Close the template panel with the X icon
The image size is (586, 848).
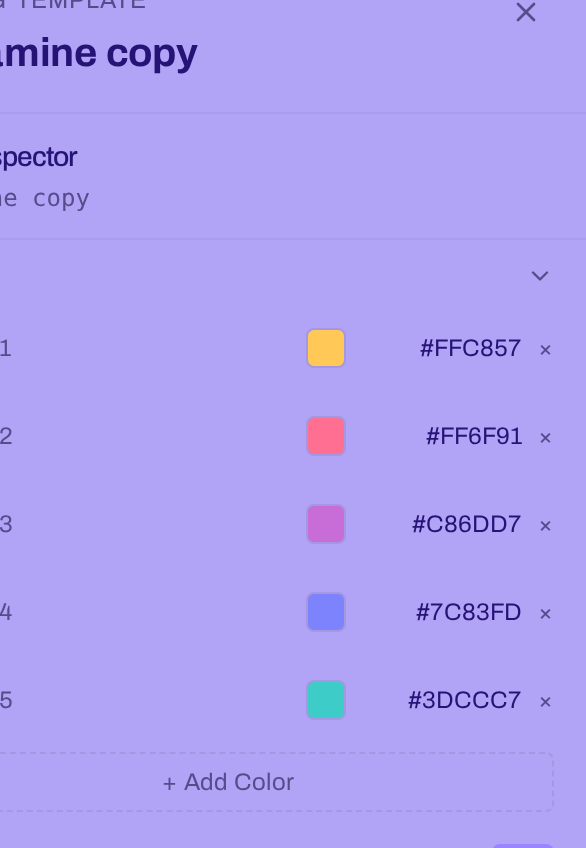point(525,12)
